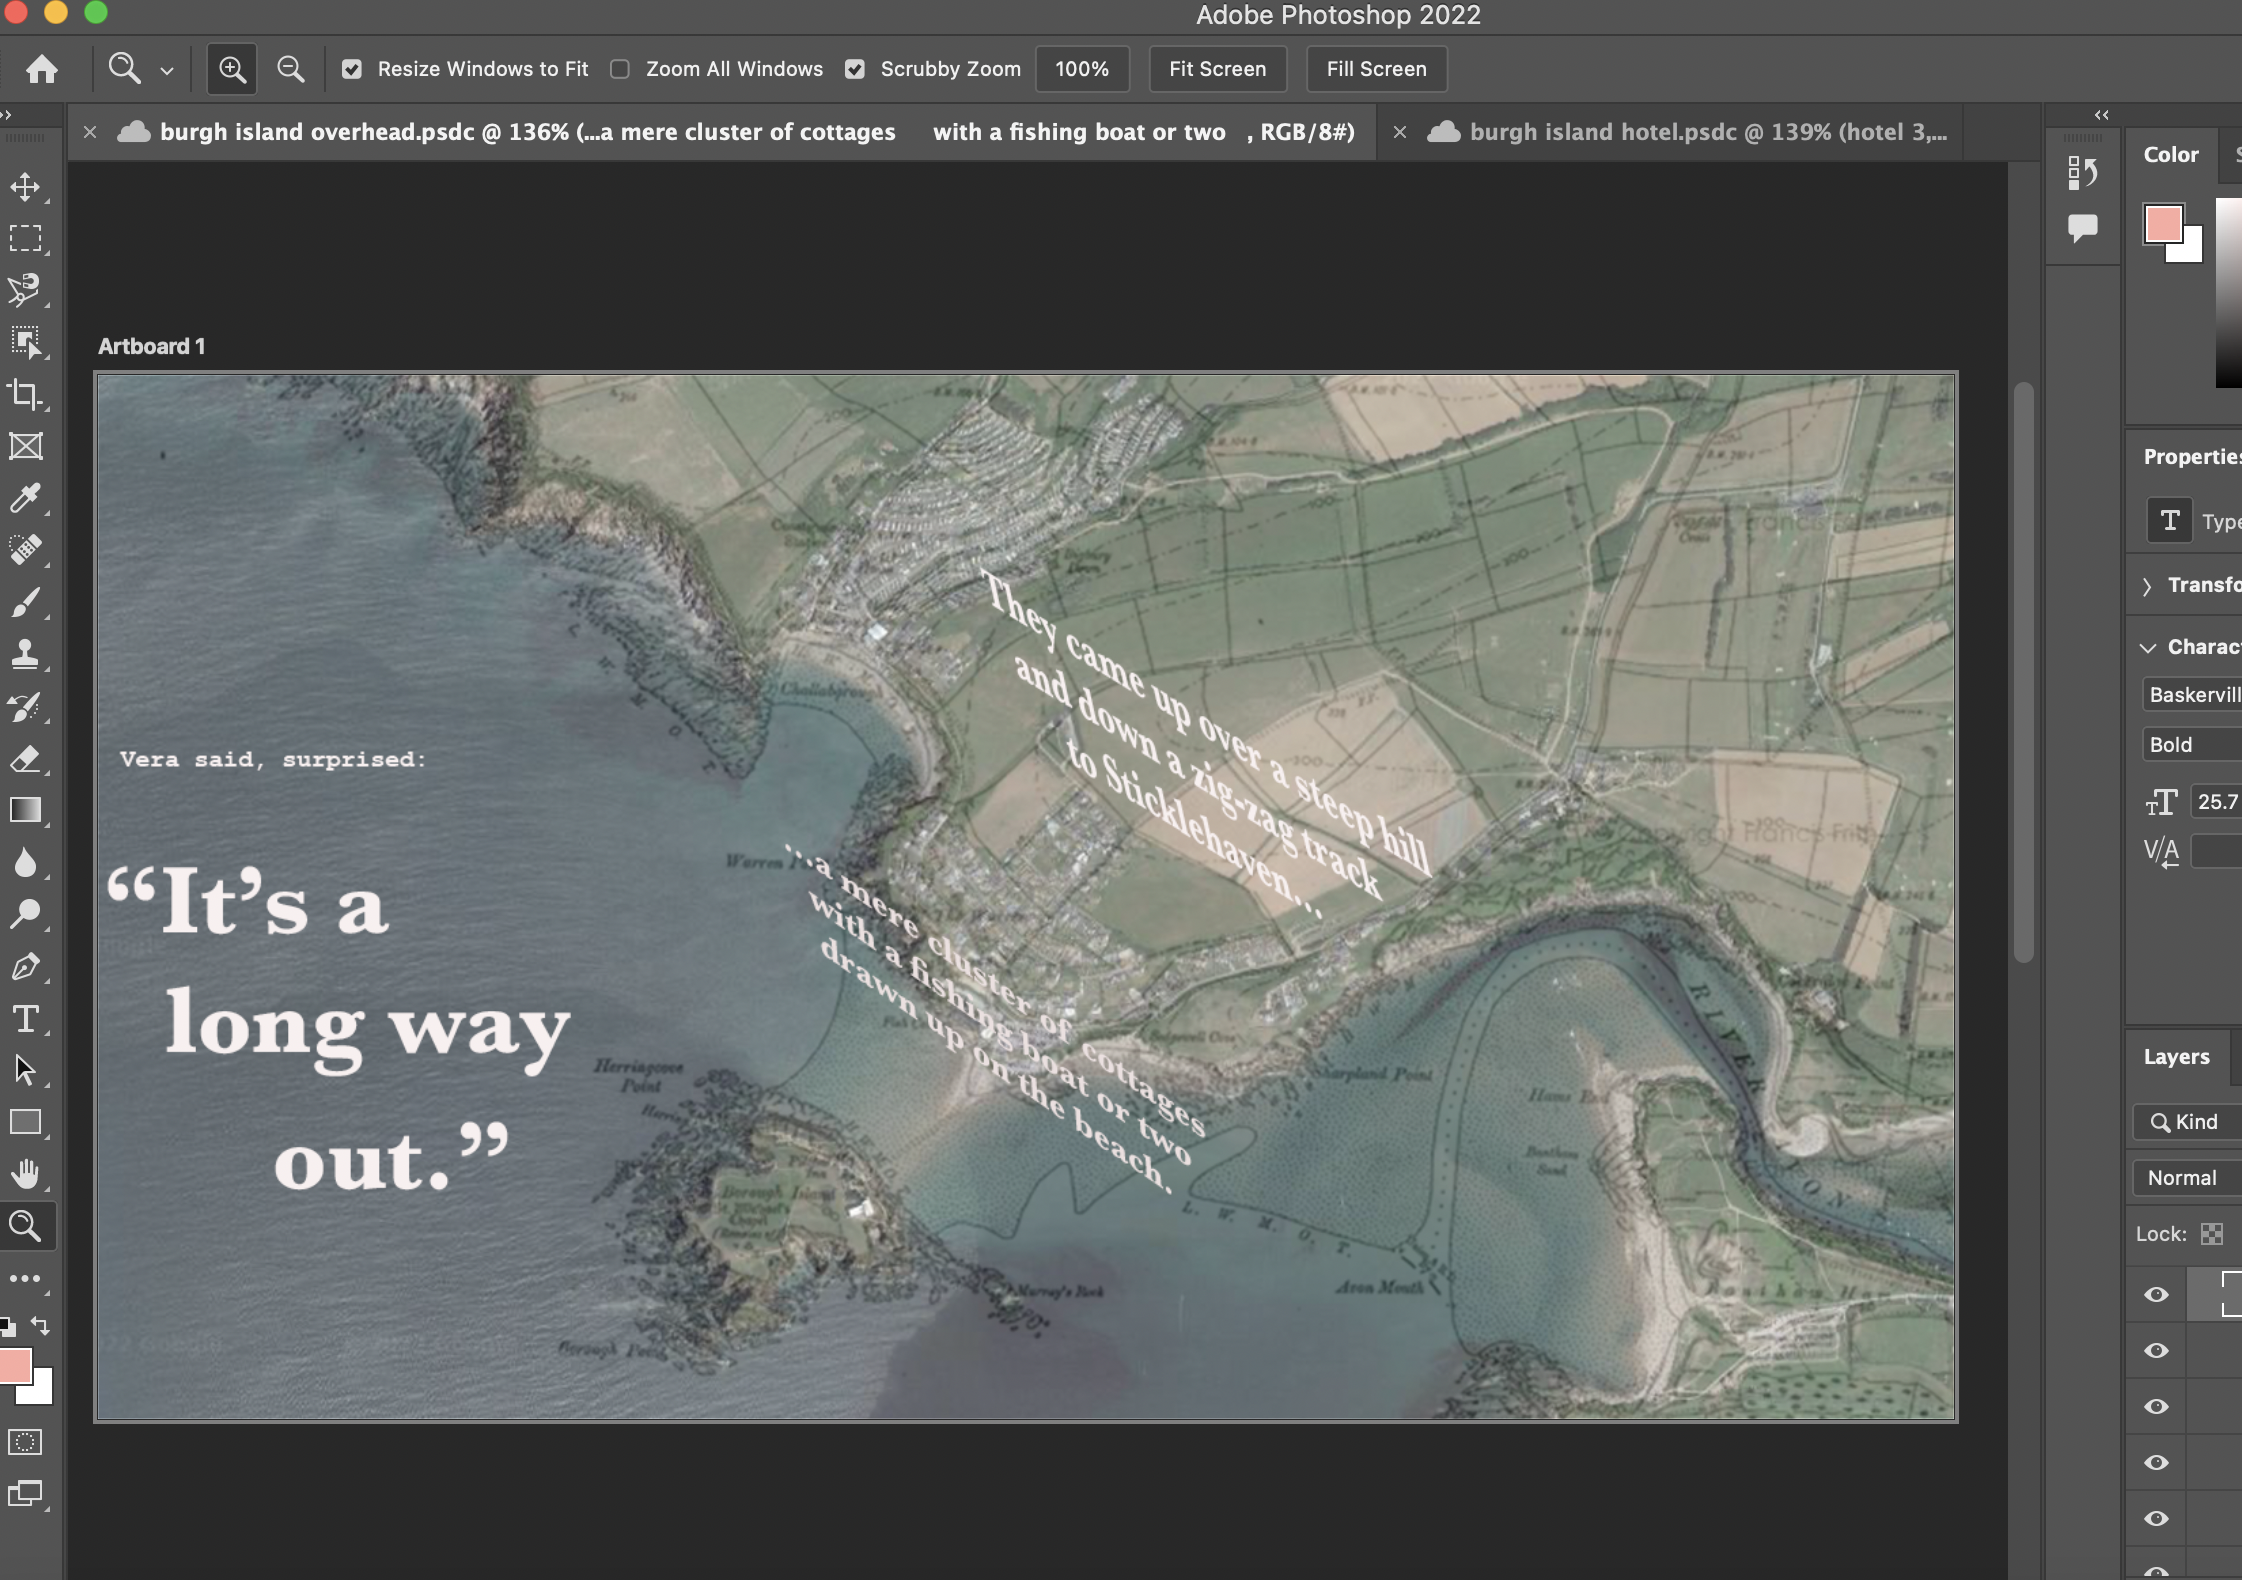This screenshot has height=1580, width=2242.
Task: Uncheck the Scrubby Zoom option
Action: click(855, 69)
